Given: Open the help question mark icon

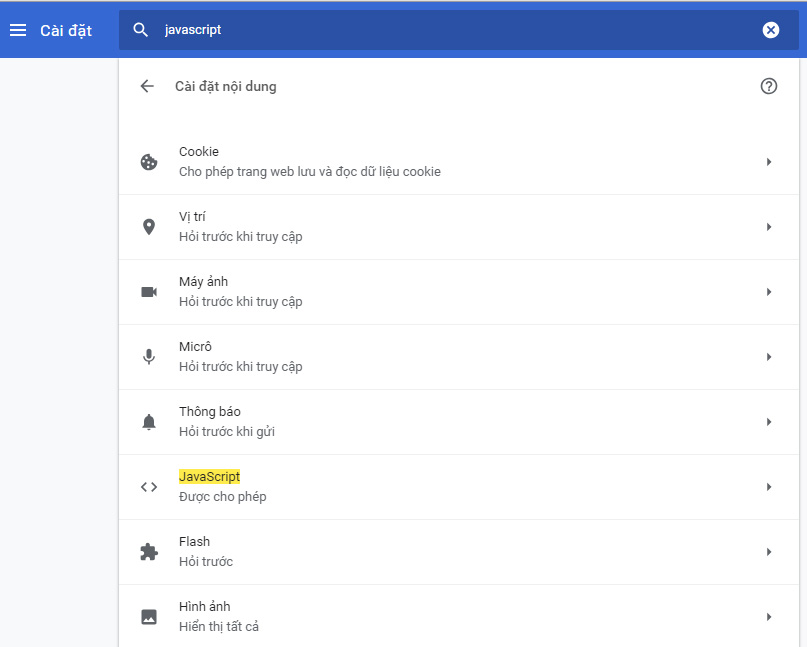Looking at the screenshot, I should tap(768, 86).
